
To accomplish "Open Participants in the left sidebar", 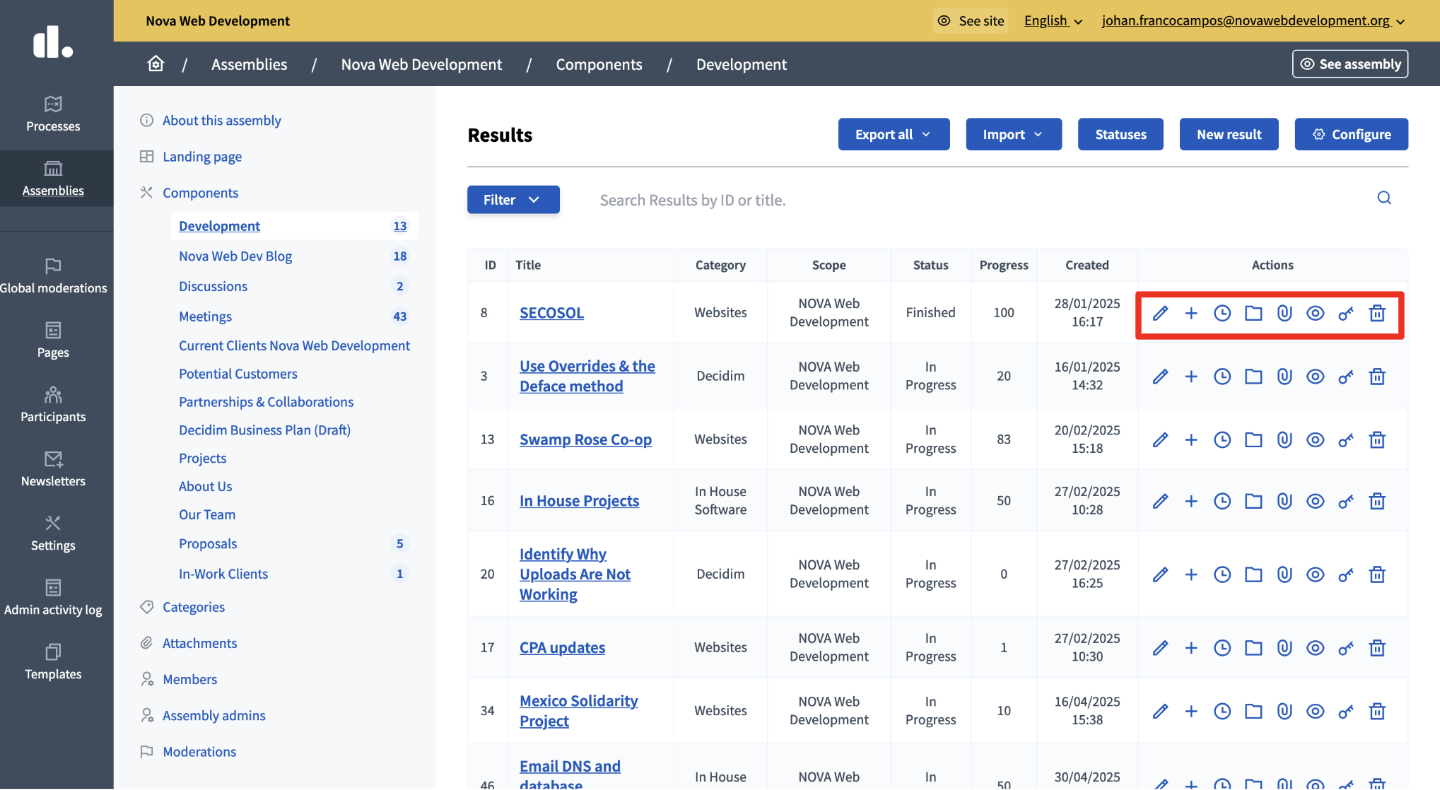I will pos(53,405).
